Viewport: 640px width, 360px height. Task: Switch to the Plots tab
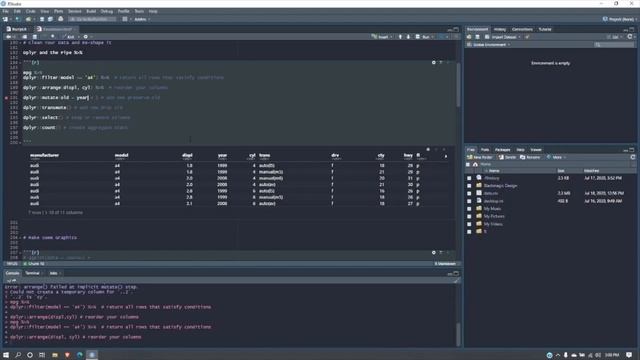click(x=484, y=150)
